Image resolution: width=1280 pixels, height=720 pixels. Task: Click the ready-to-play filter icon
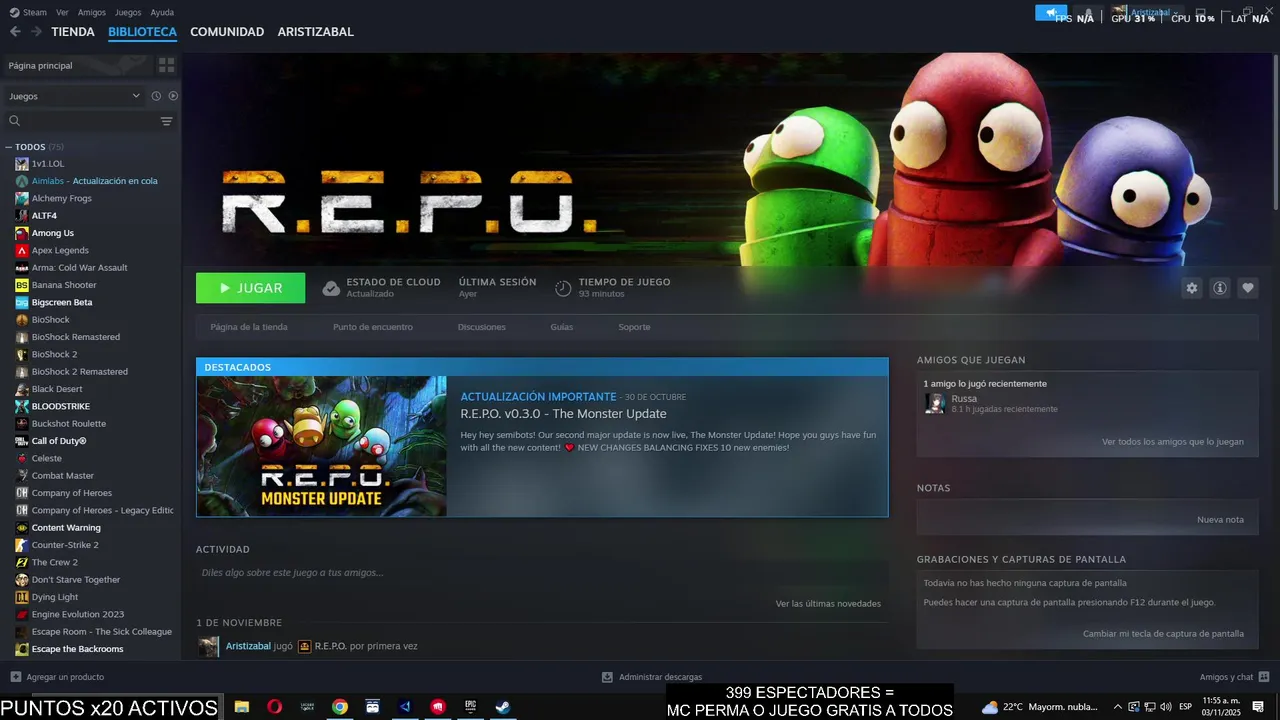tap(173, 96)
